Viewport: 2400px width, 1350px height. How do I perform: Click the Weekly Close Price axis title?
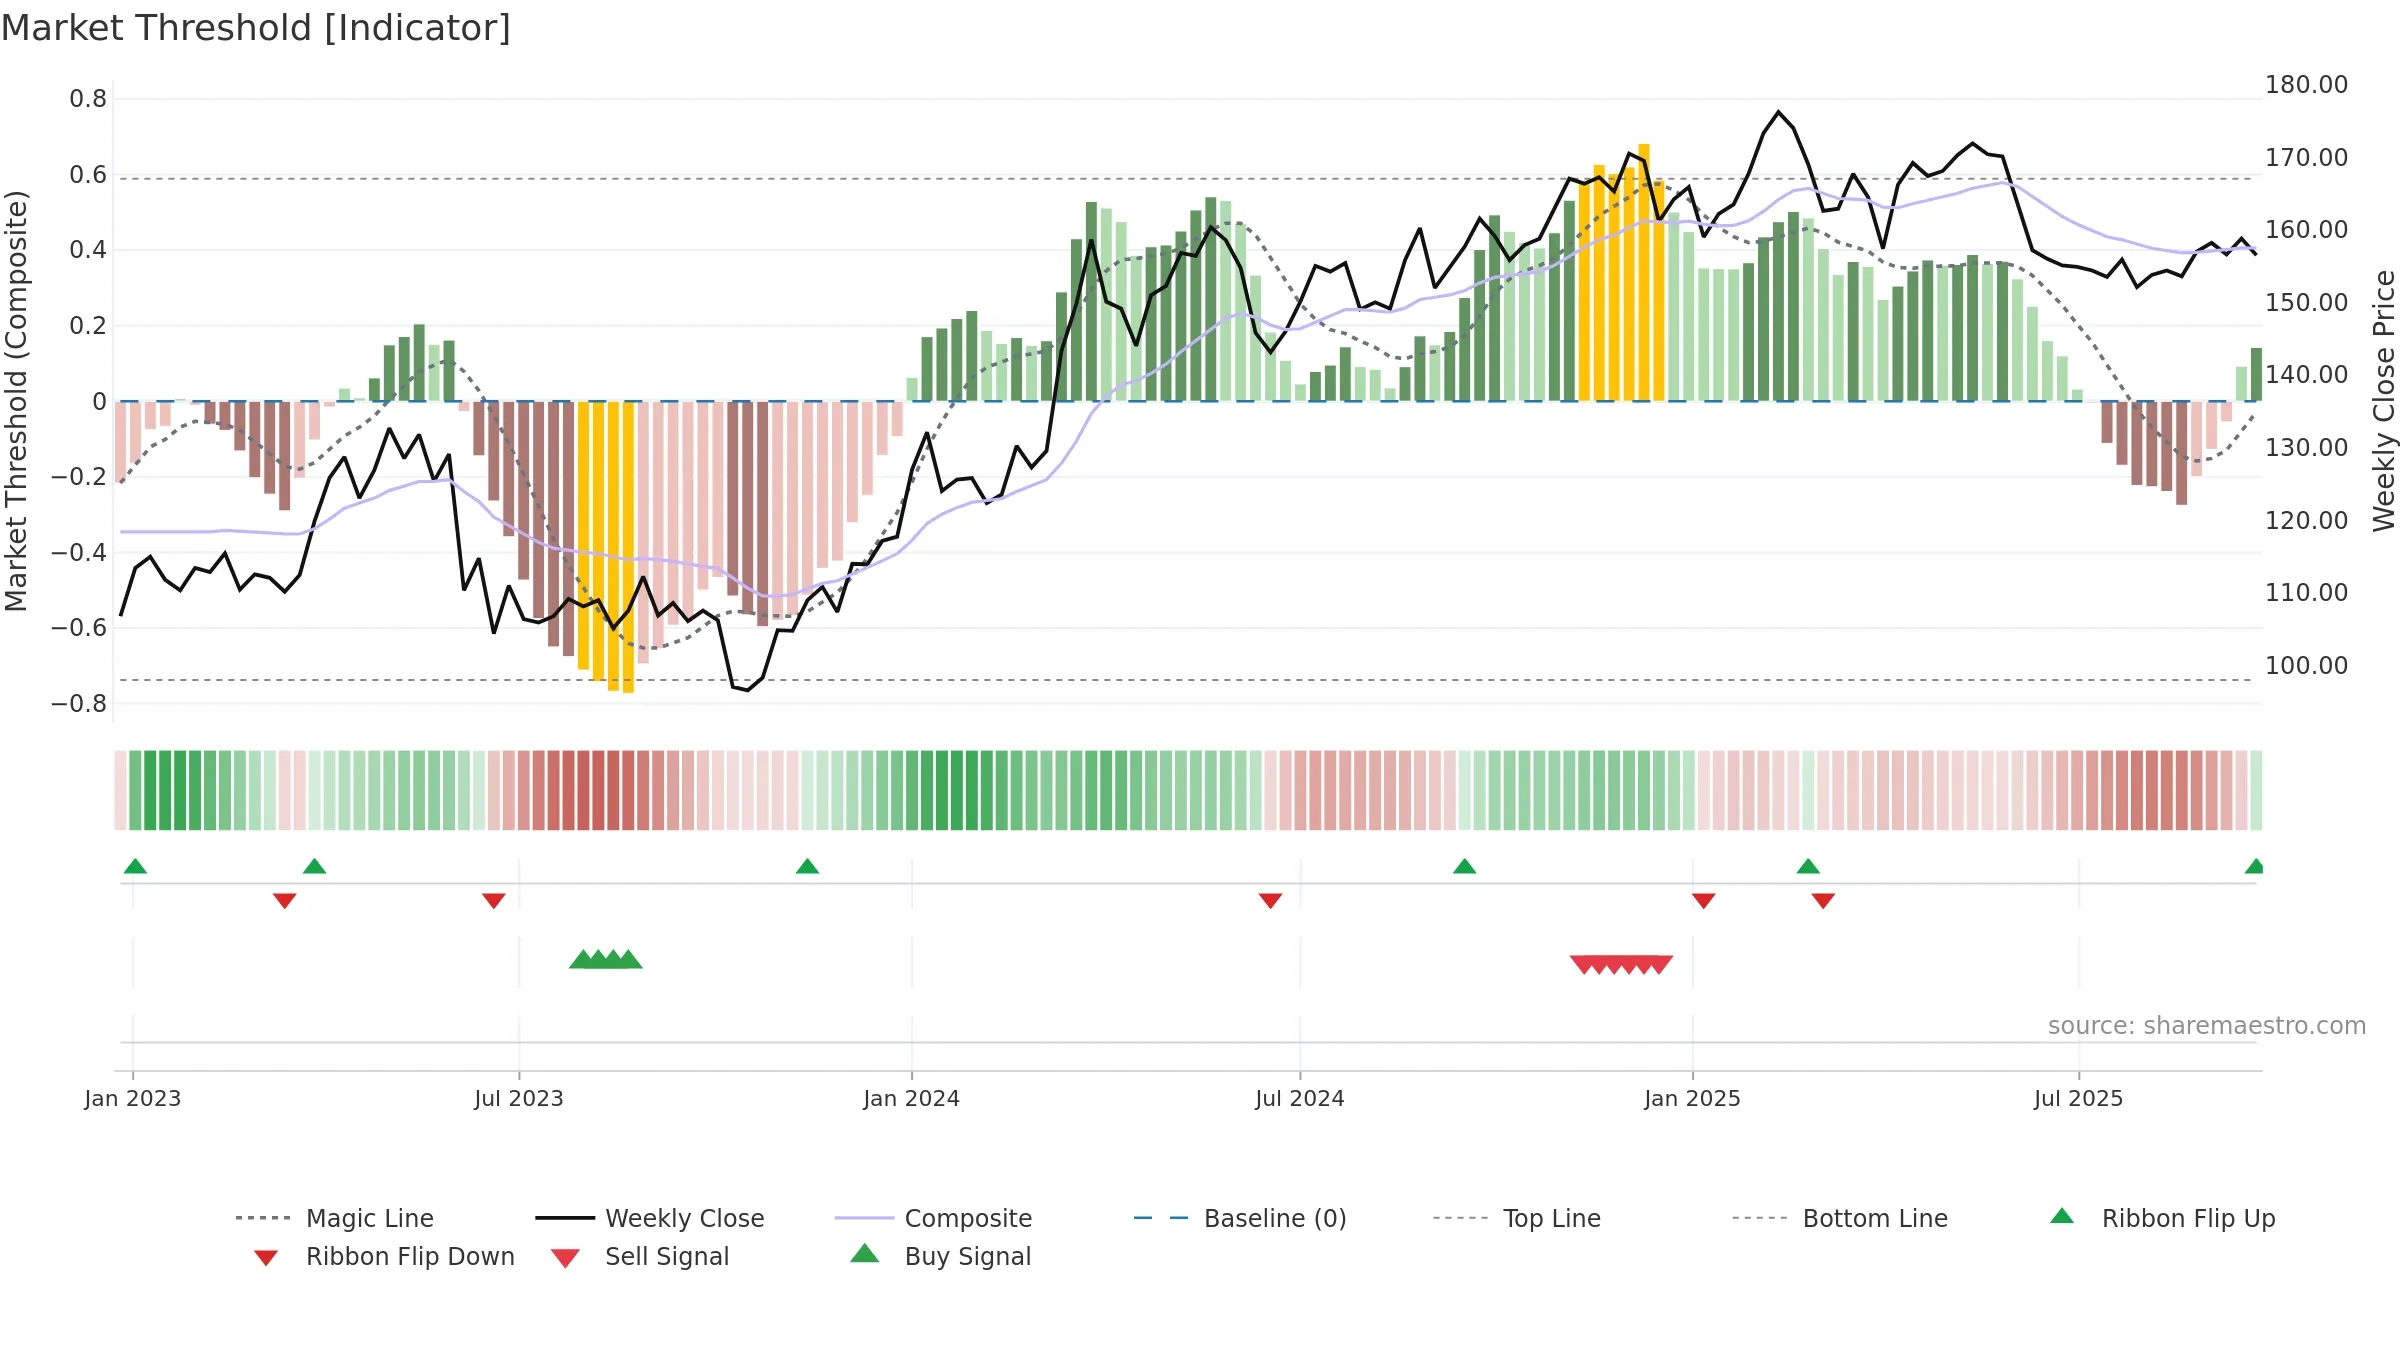2384,401
